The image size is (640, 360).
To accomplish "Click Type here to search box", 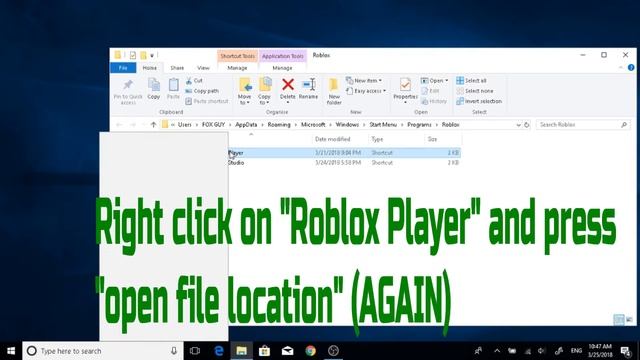I will 102,351.
